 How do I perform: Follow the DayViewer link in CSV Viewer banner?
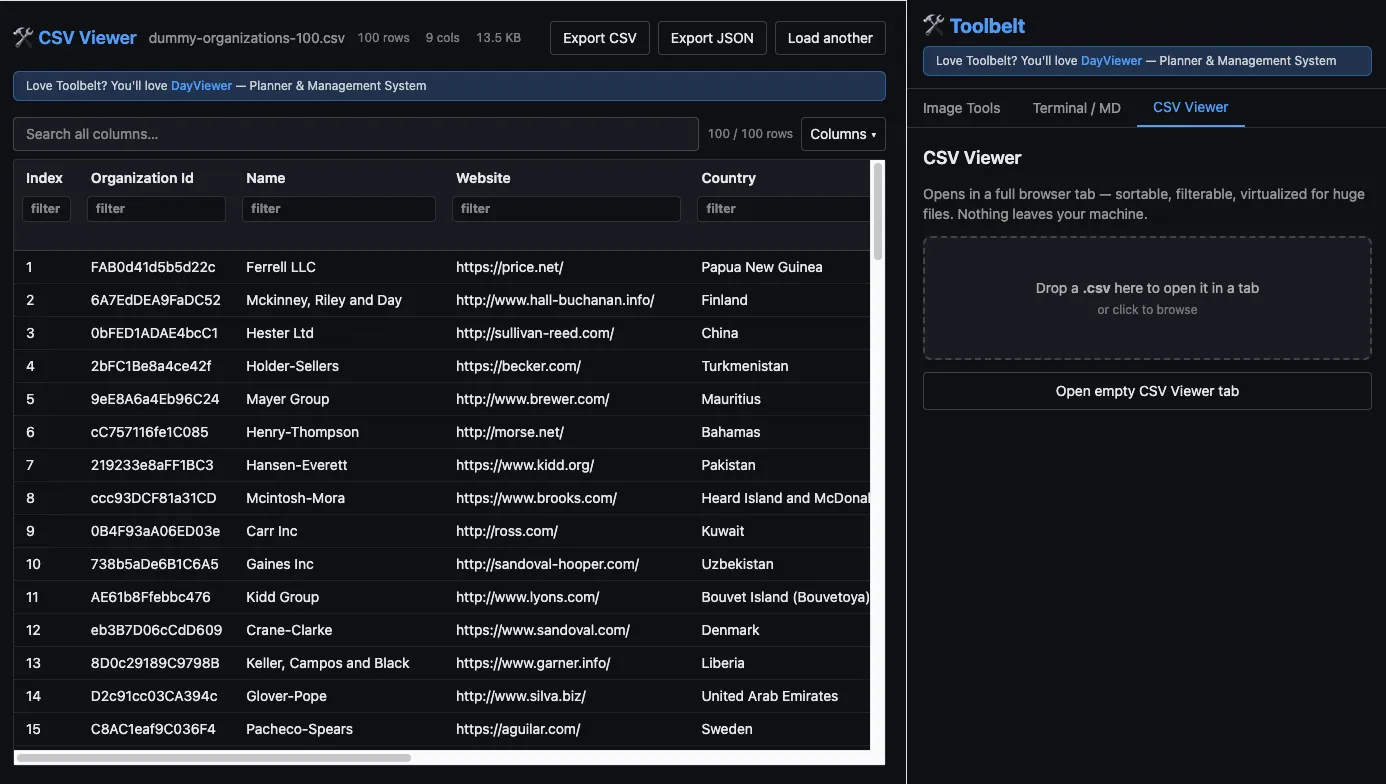(201, 86)
